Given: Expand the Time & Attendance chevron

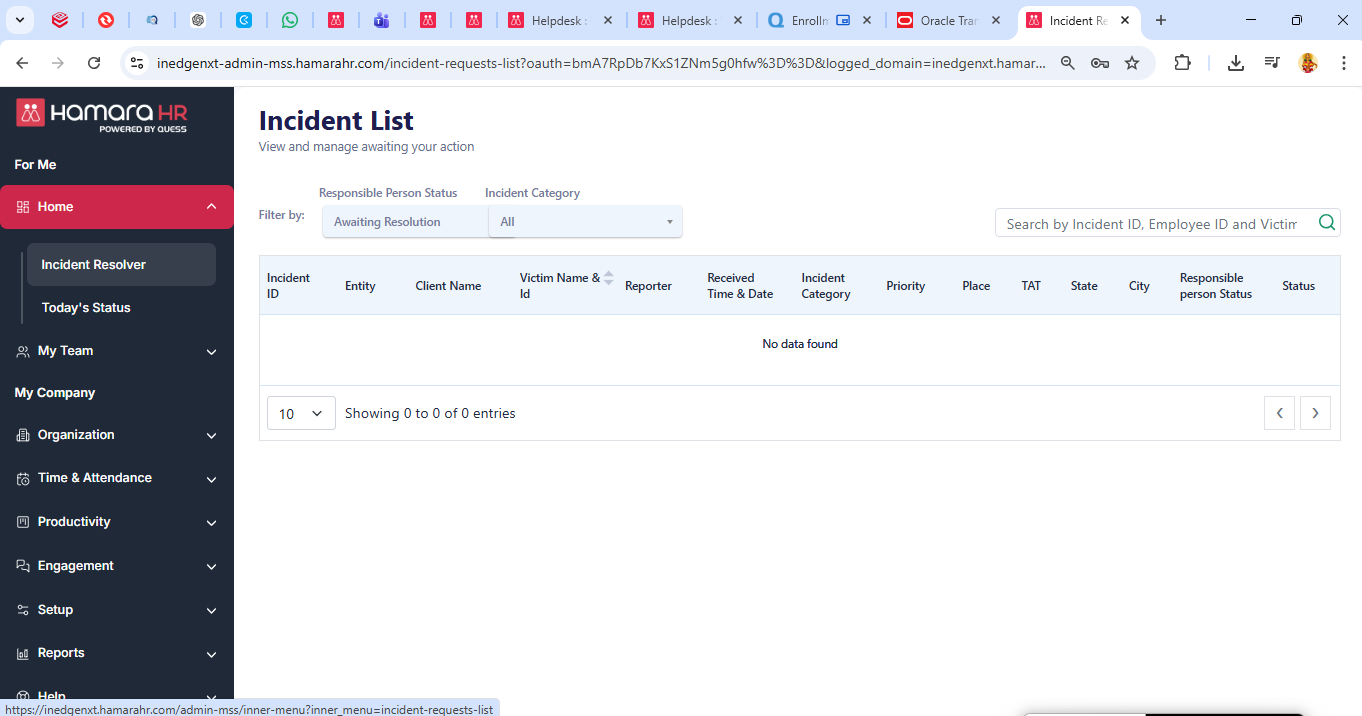Looking at the screenshot, I should click(211, 480).
